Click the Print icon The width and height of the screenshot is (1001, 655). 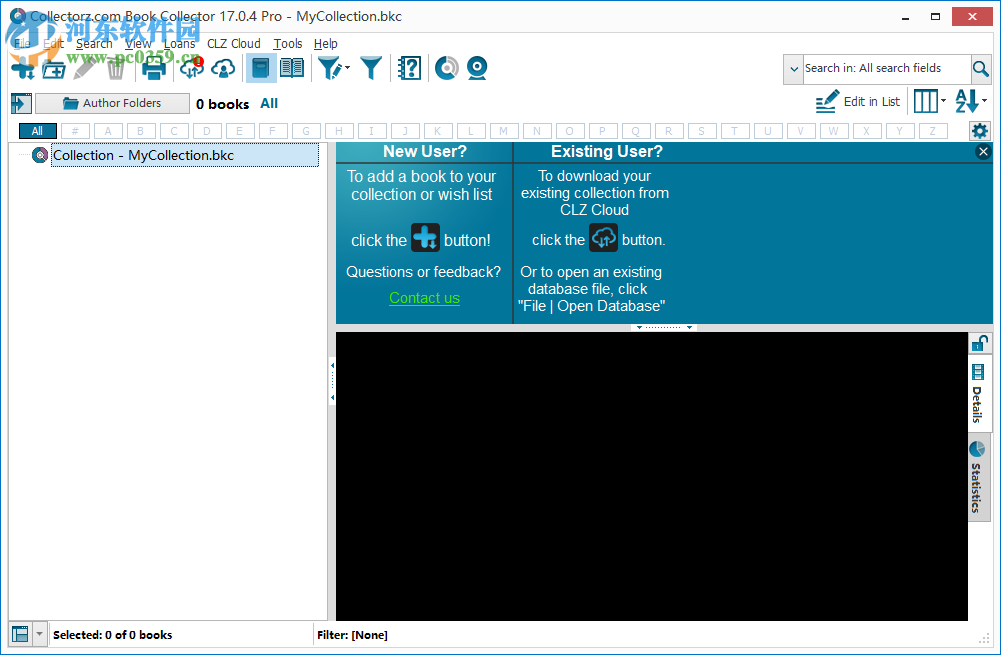[154, 68]
